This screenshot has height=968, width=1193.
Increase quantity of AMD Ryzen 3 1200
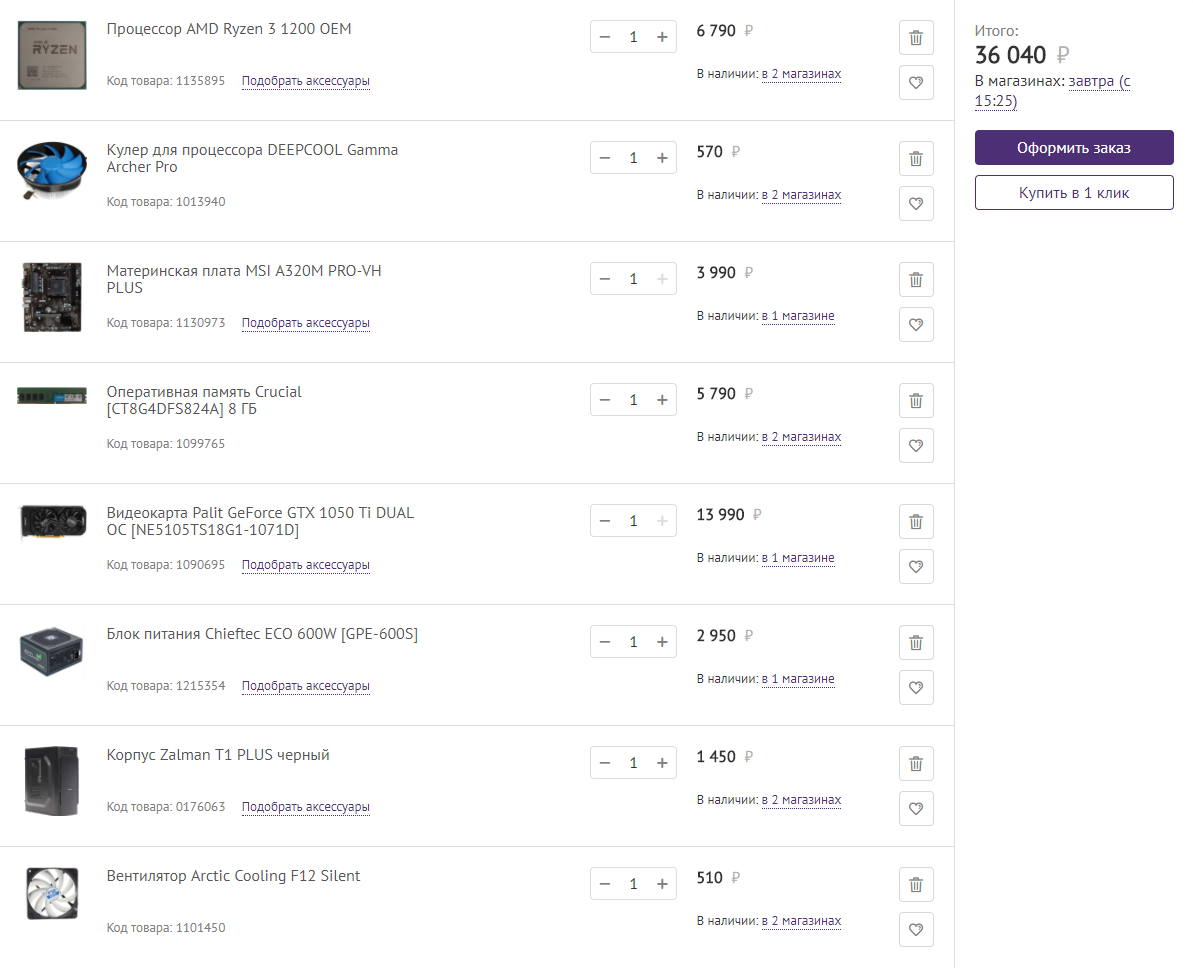point(662,37)
